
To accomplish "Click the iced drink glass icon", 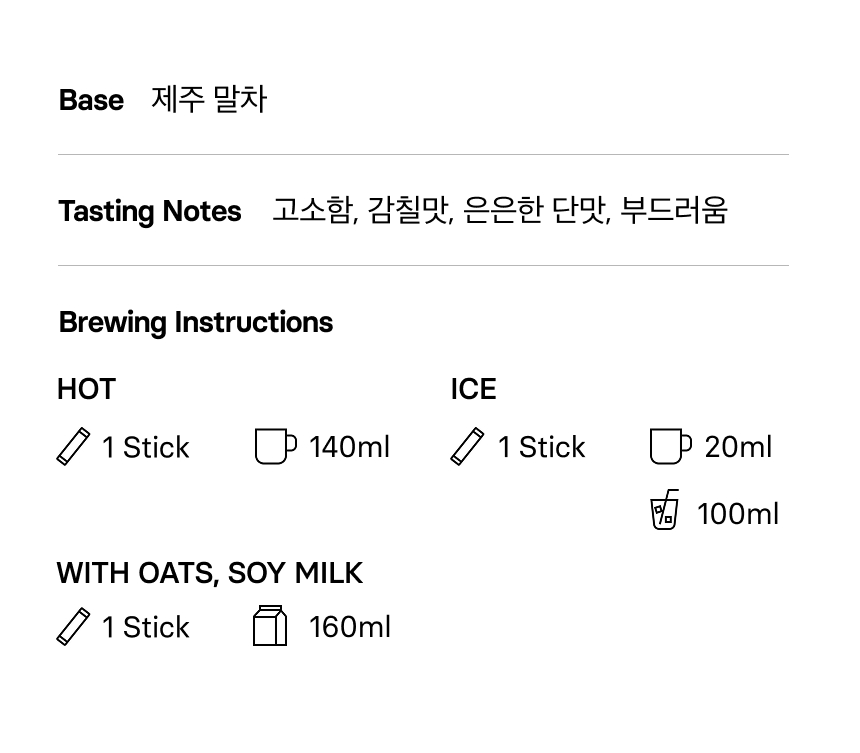I will [x=665, y=510].
